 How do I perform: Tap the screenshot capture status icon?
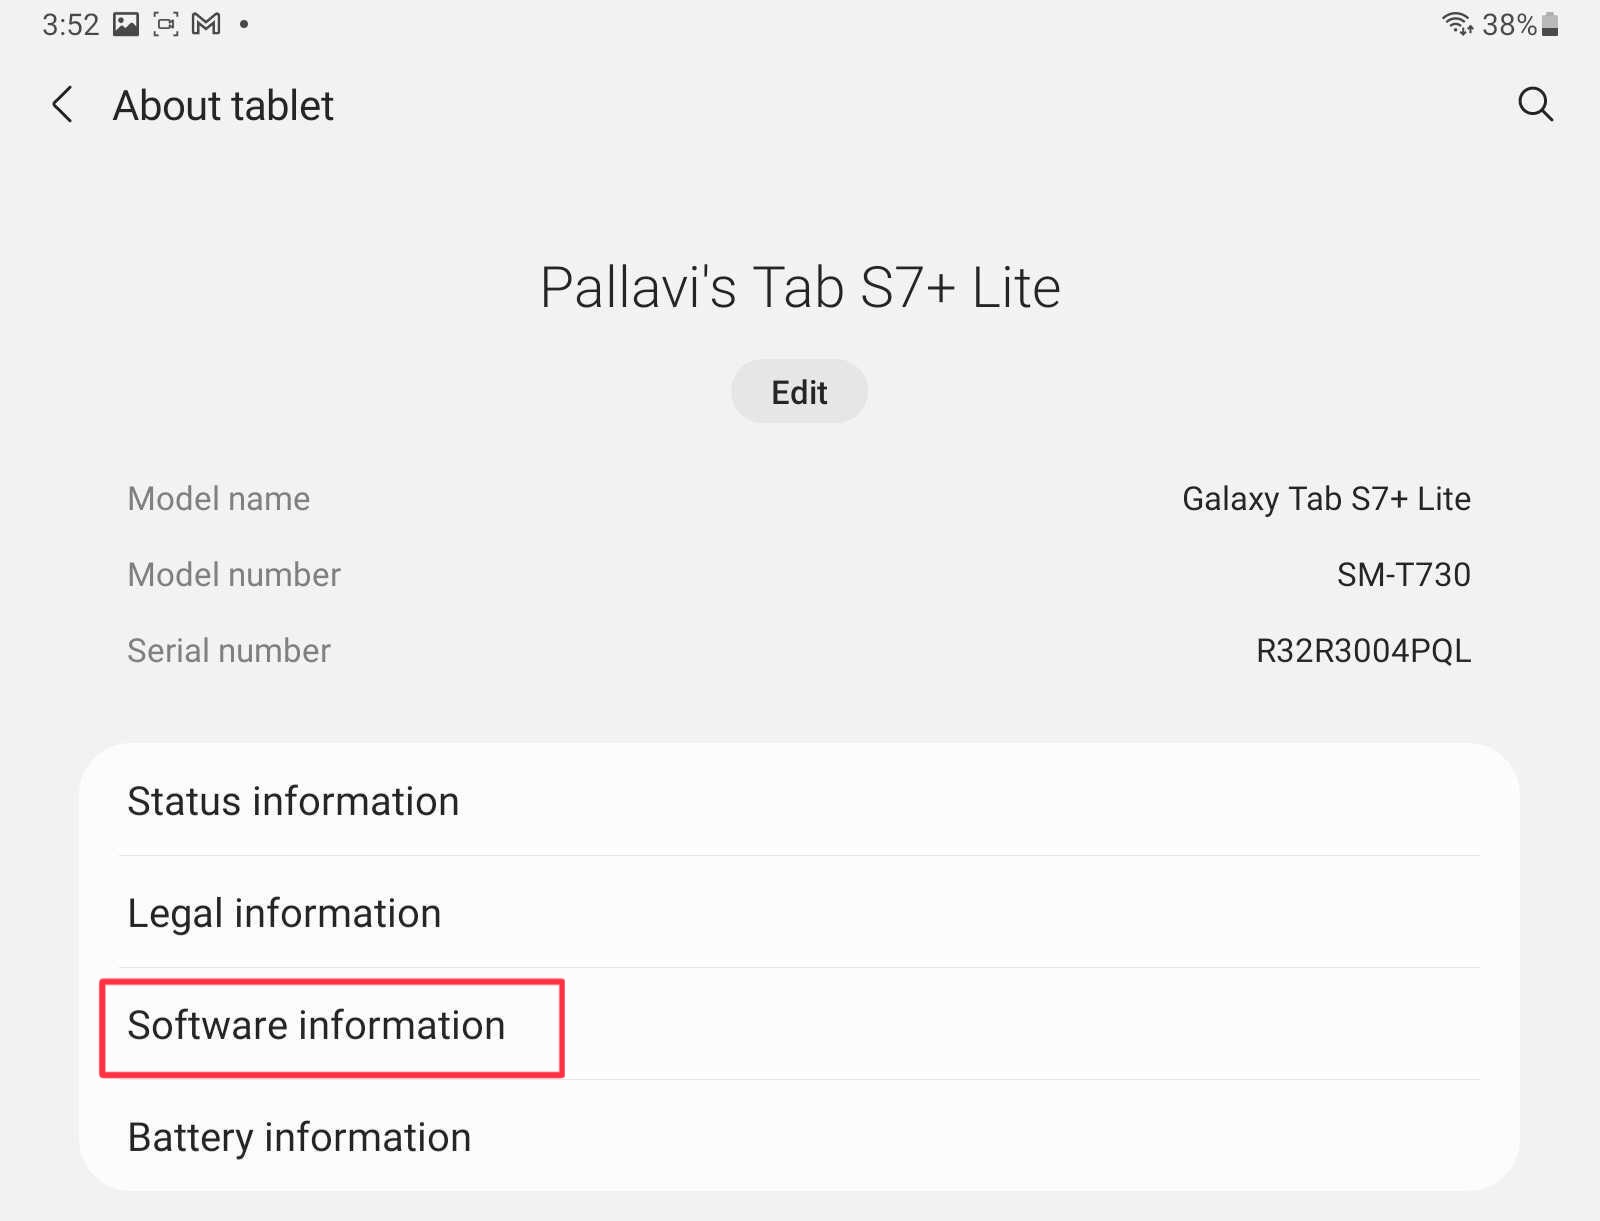point(166,24)
